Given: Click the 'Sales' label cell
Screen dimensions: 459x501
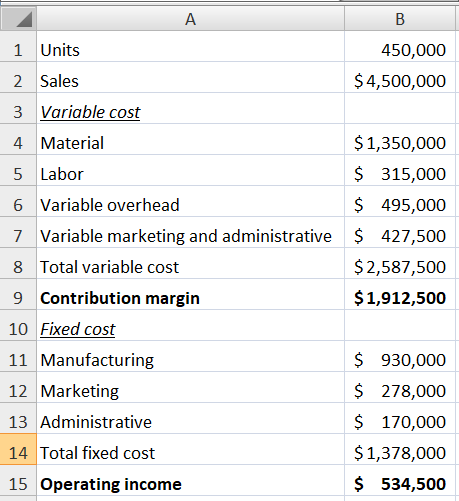Looking at the screenshot, I should (x=190, y=77).
